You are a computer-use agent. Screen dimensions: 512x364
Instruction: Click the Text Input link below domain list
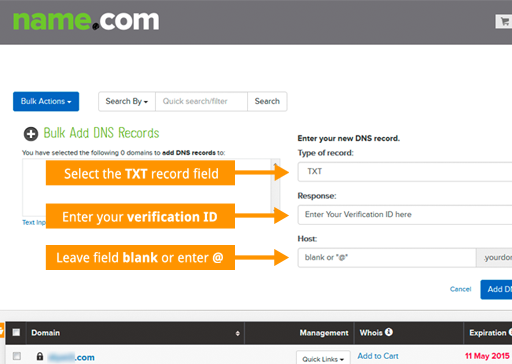(x=34, y=222)
